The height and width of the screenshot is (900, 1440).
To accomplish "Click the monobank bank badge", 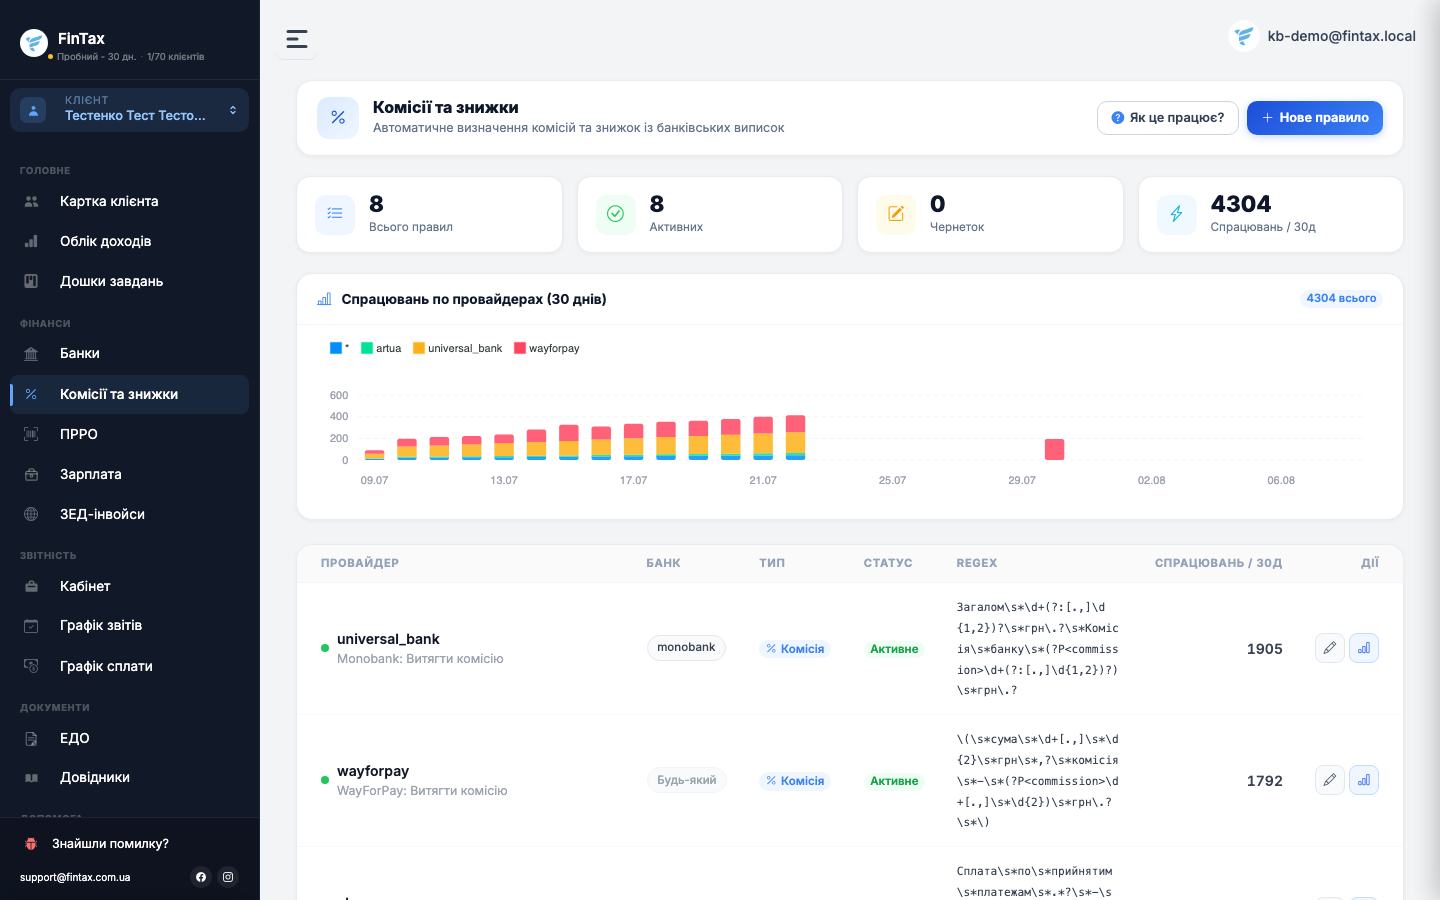I will 686,648.
